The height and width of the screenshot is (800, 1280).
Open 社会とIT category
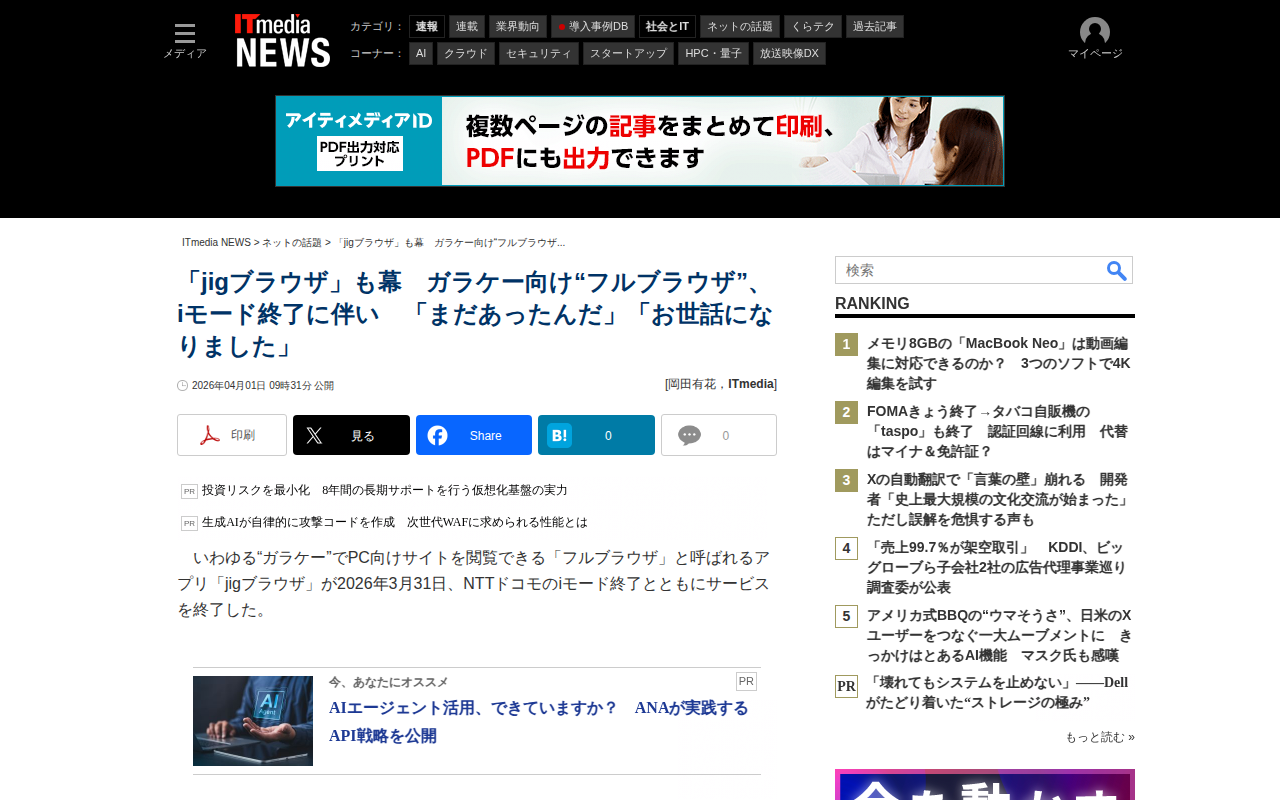[x=668, y=27]
